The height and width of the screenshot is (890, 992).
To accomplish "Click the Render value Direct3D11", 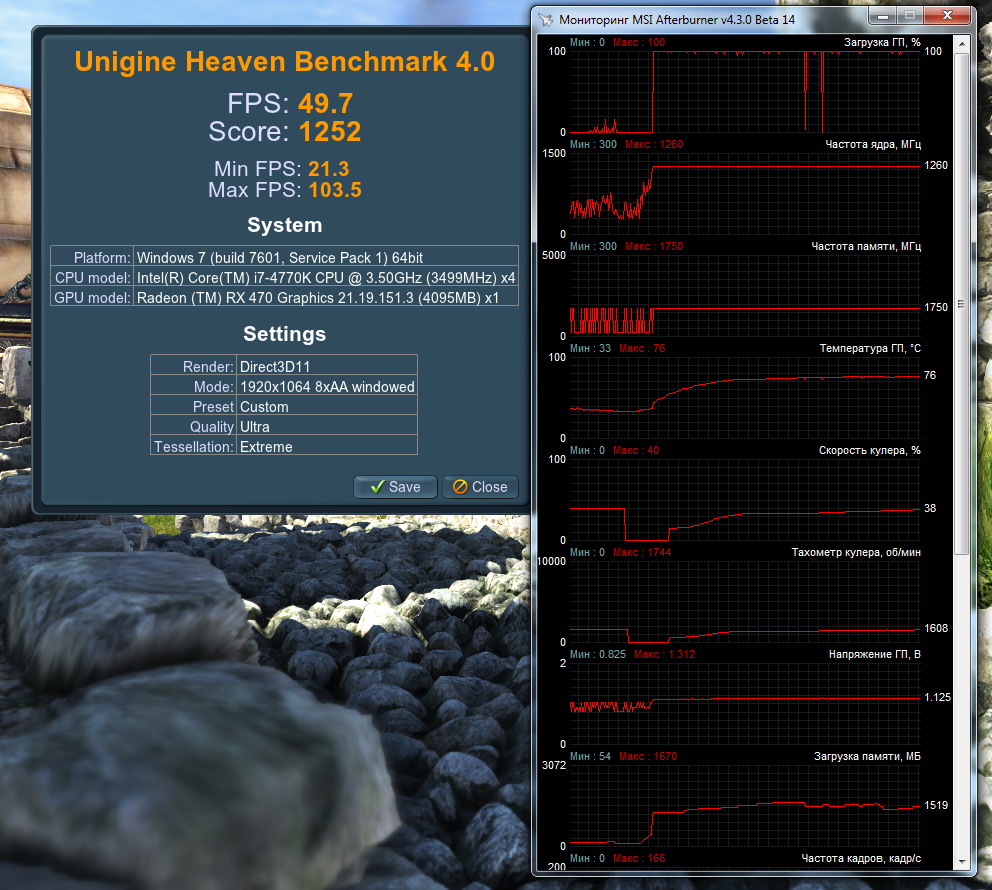I will point(275,367).
